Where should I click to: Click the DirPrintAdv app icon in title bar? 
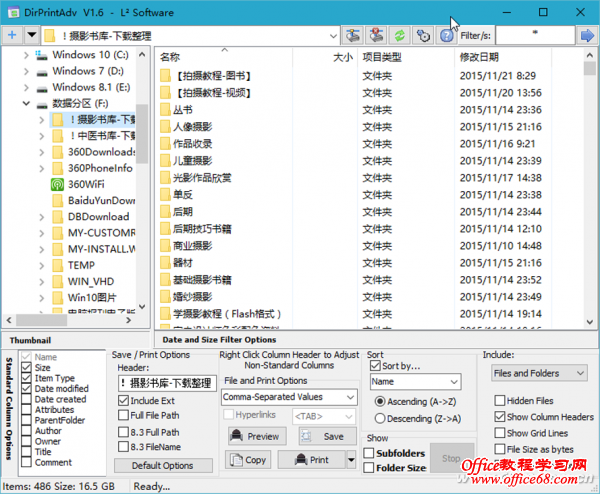point(13,12)
